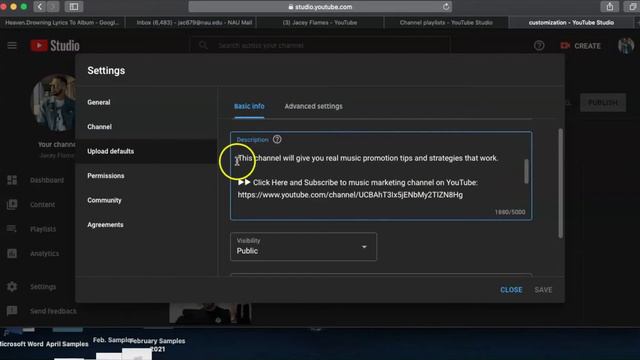Click the Settings gear in sidebar
640x360 pixels.
point(12,287)
